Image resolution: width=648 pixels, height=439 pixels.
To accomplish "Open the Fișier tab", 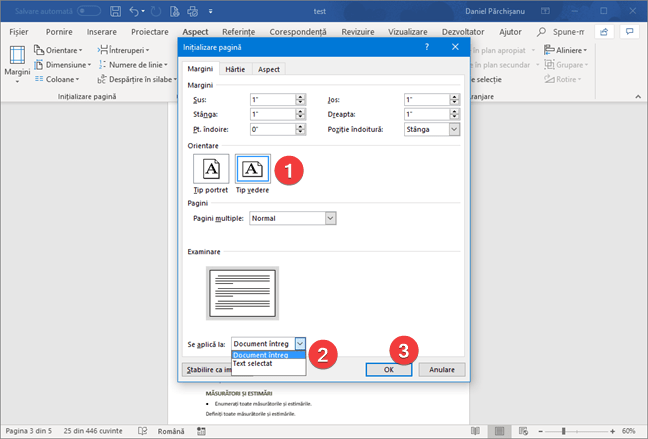I will click(19, 32).
